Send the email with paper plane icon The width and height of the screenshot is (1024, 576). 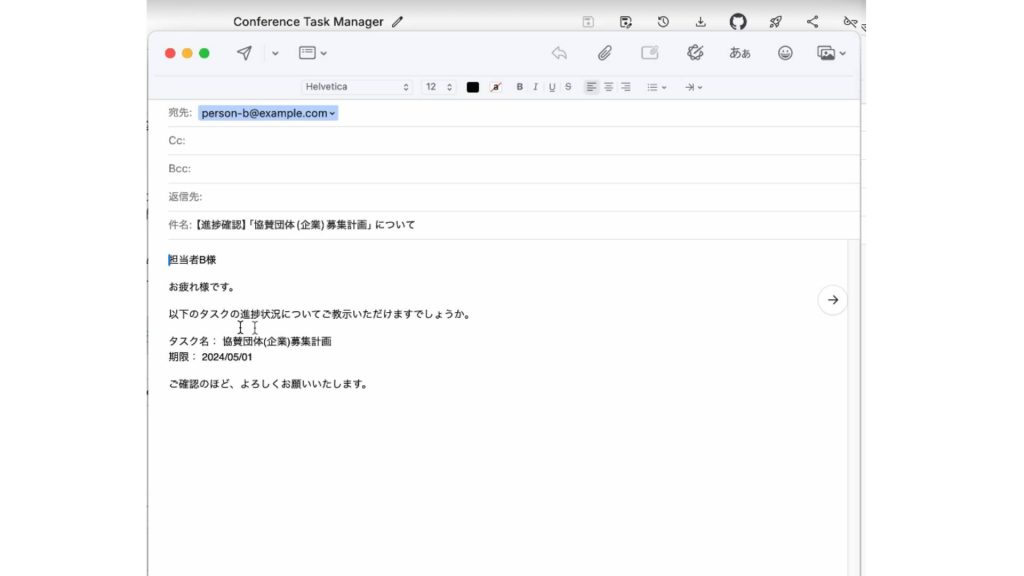(x=244, y=53)
